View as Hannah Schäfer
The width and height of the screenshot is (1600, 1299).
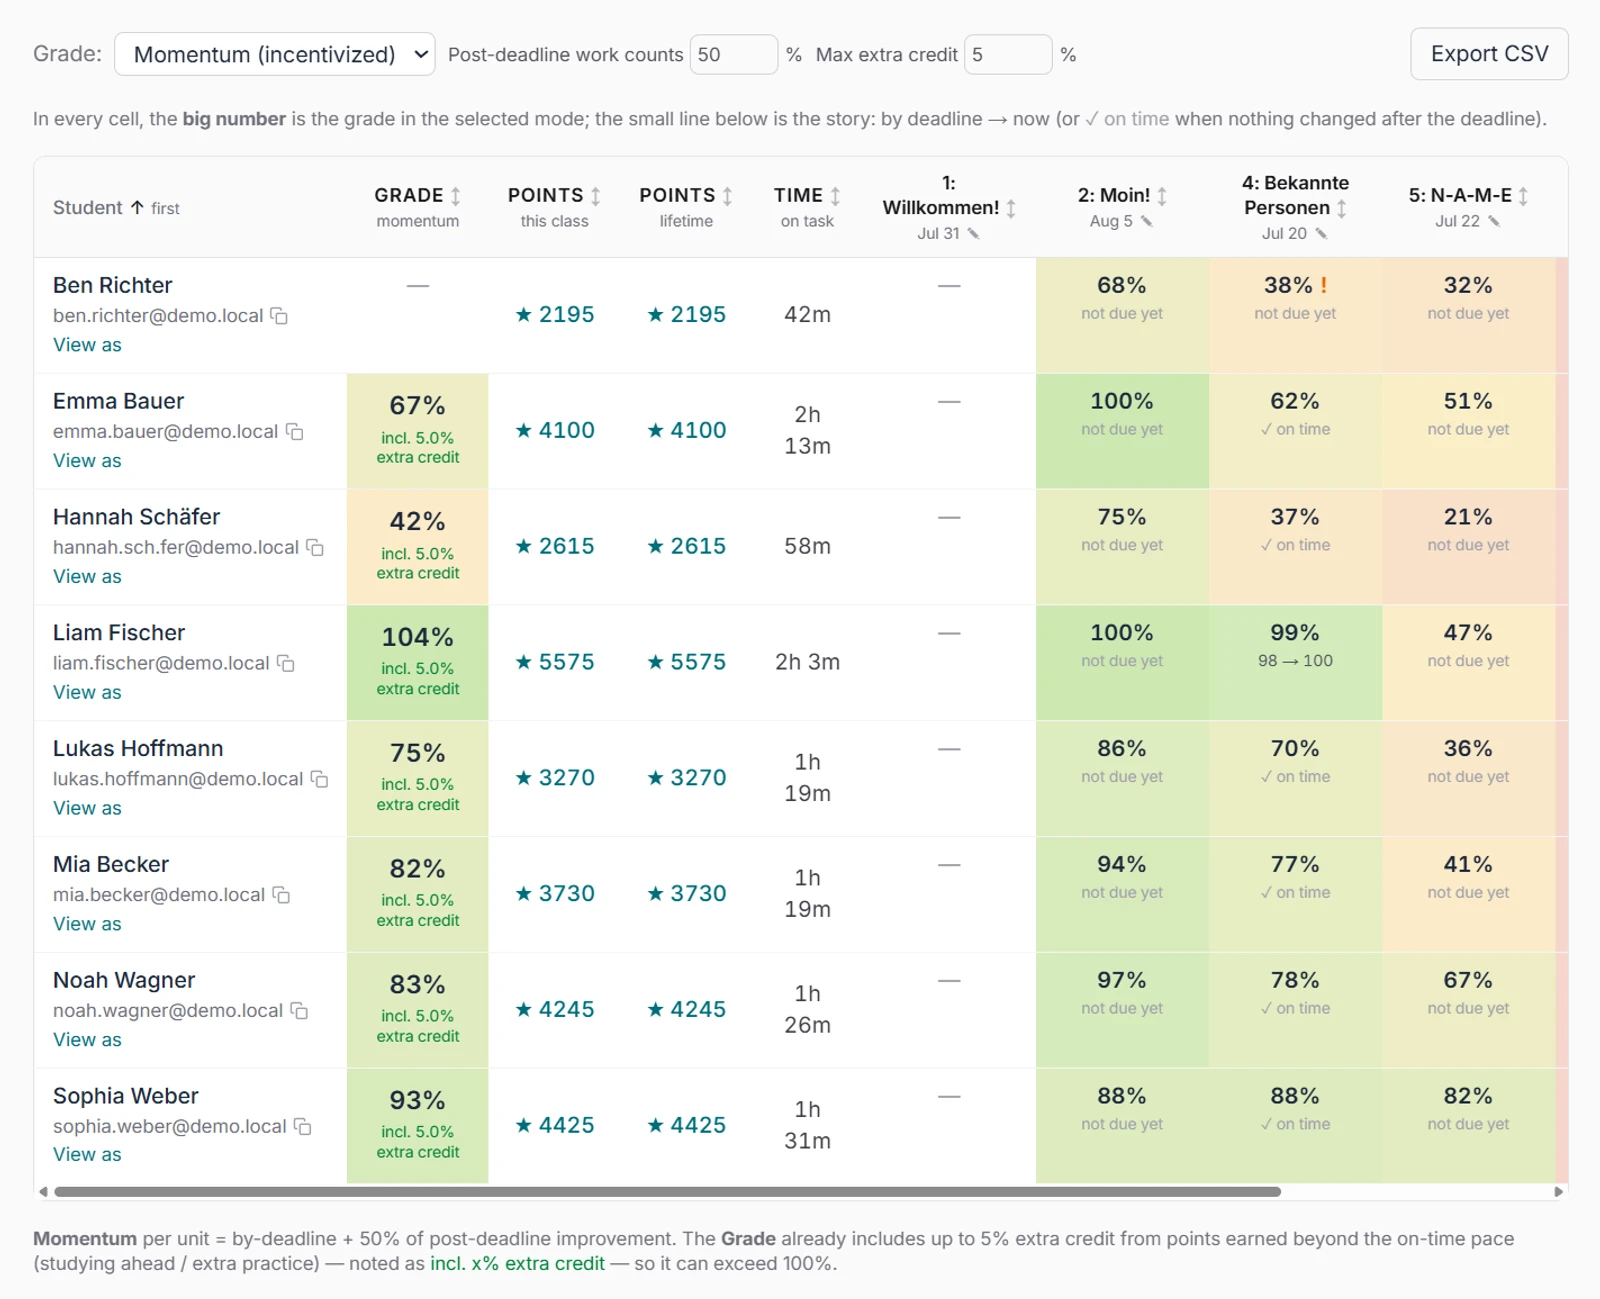click(x=87, y=577)
